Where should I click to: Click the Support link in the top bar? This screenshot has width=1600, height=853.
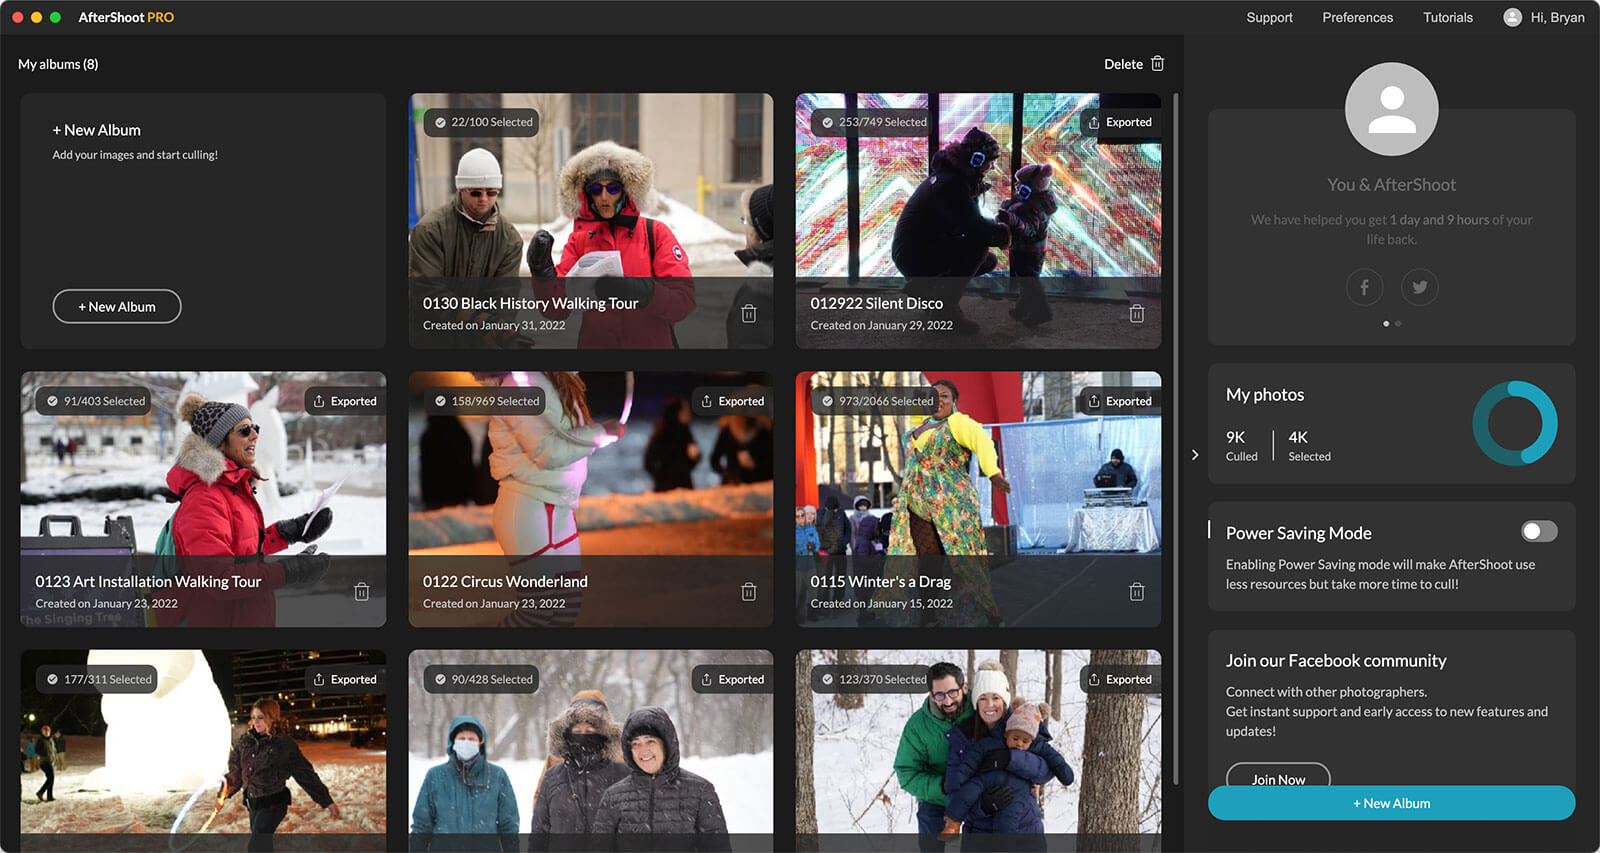click(1269, 17)
